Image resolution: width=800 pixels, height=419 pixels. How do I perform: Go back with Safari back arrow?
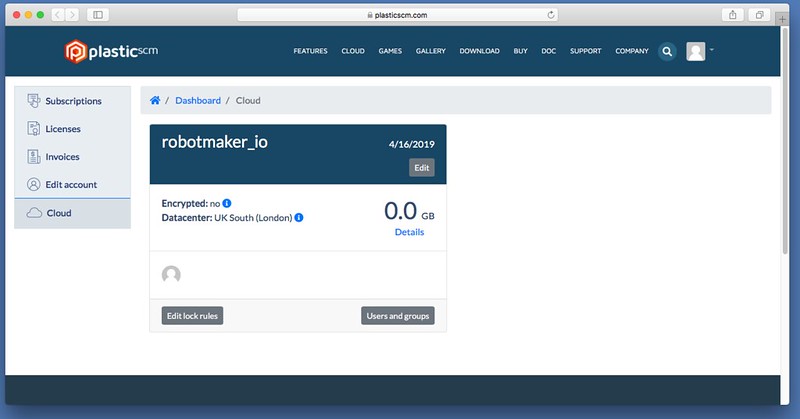click(58, 15)
